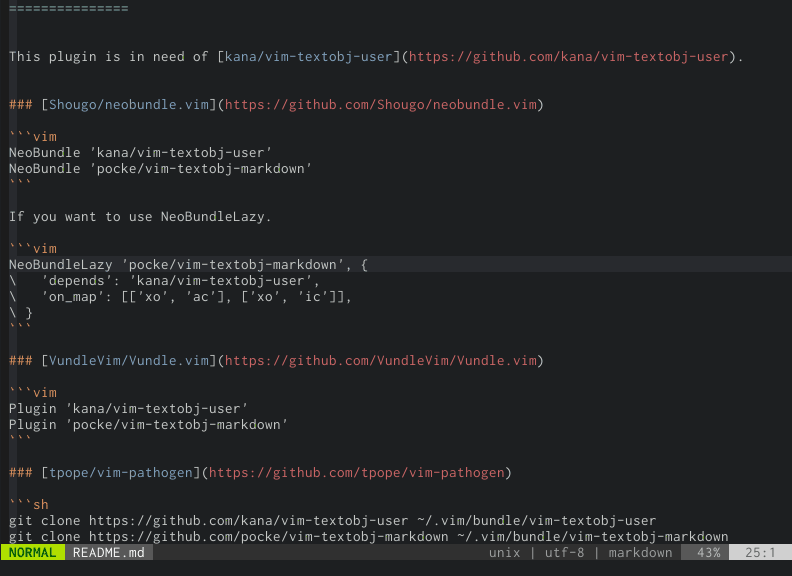This screenshot has height=576, width=792.
Task: Click the utf-8 encoding indicator
Action: click(564, 553)
